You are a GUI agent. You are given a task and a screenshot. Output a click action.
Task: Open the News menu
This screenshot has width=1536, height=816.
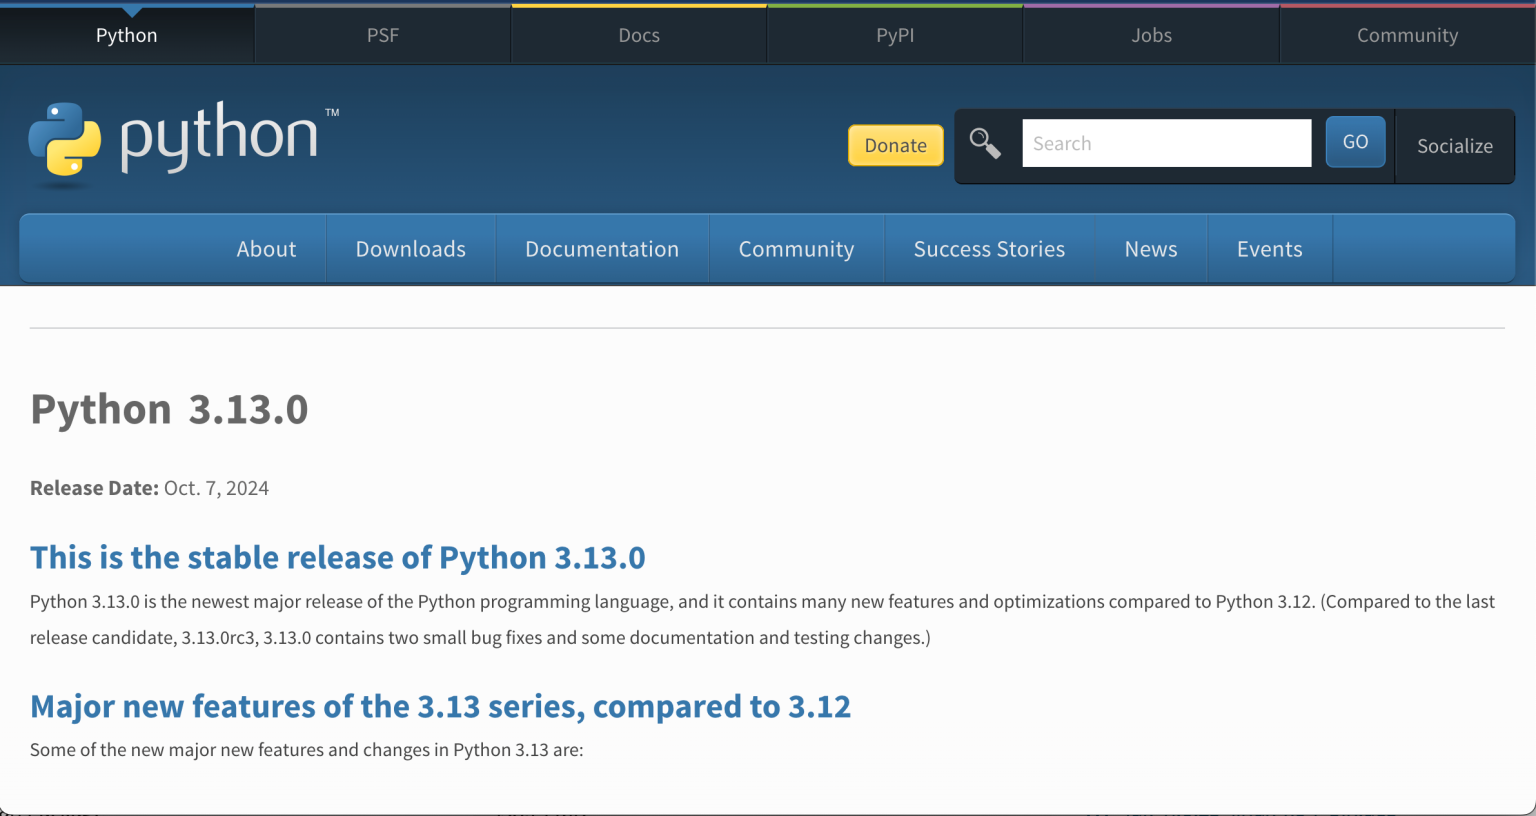1150,248
